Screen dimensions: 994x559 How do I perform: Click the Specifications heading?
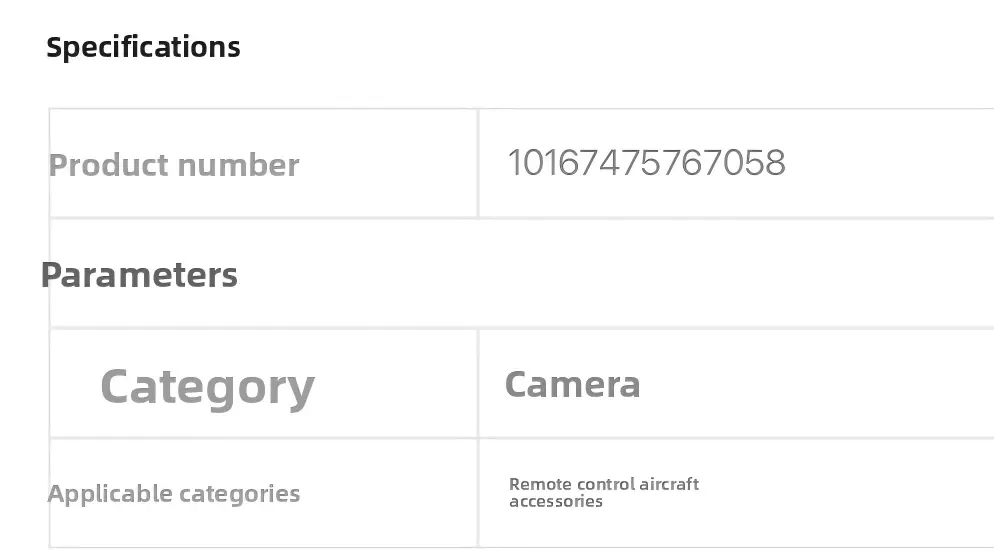(x=143, y=47)
